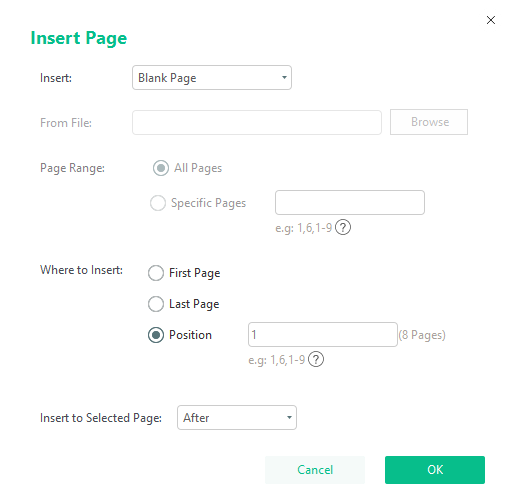Select the Last Page radio button
The width and height of the screenshot is (510, 500).
tap(156, 304)
